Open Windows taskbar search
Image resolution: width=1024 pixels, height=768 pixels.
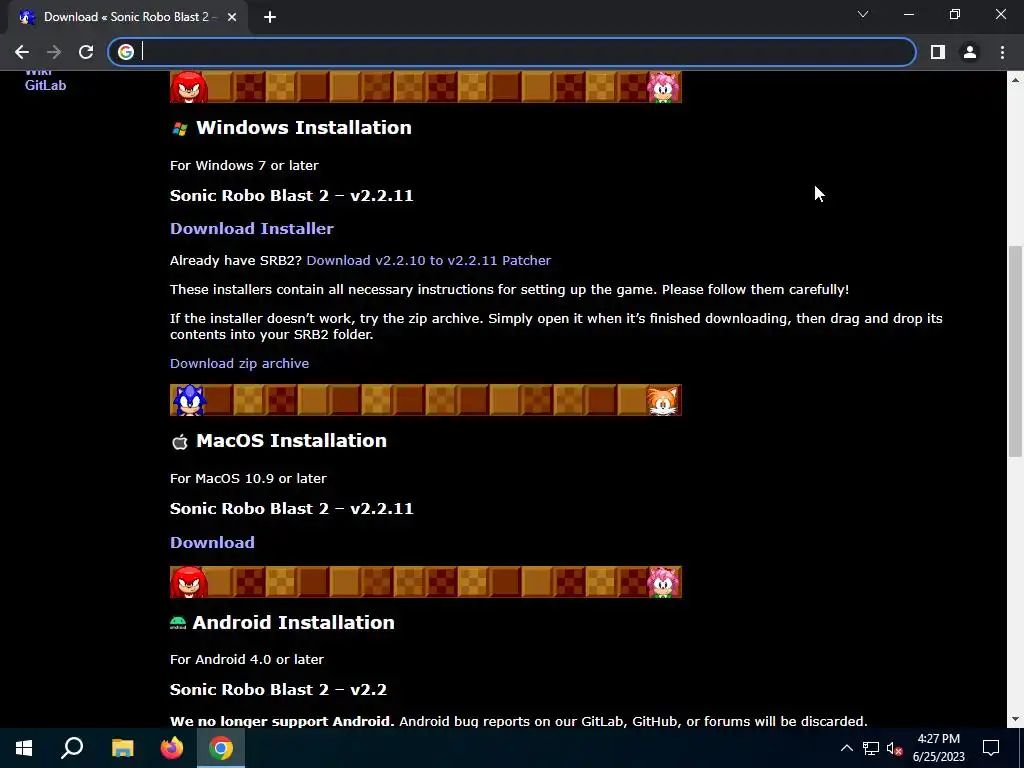72,748
